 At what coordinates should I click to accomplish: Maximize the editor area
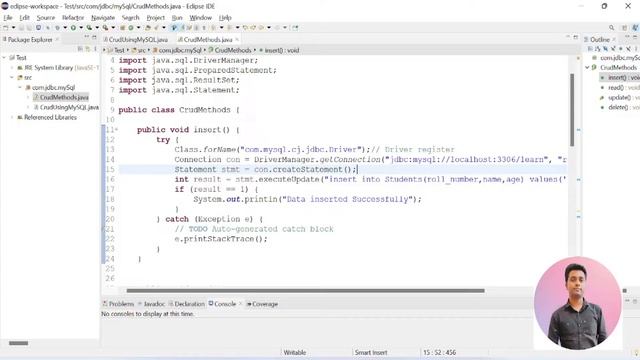pyautogui.click(x=576, y=37)
